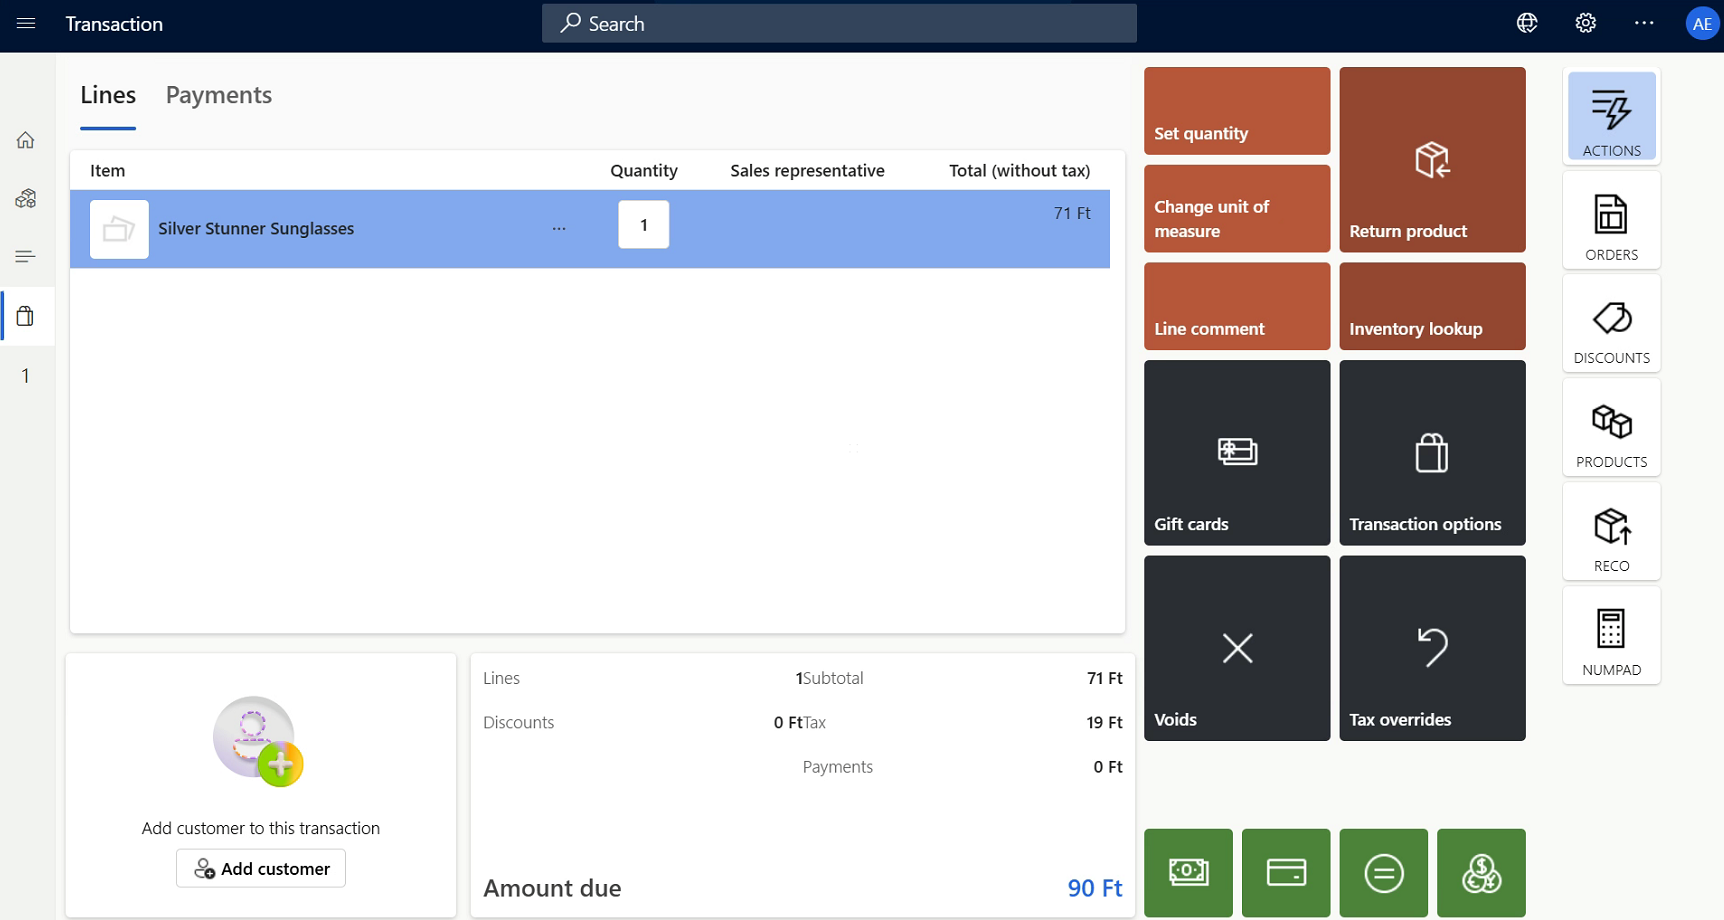
Task: Open more options for Silver Stunner Sunglasses line
Action: 559,229
